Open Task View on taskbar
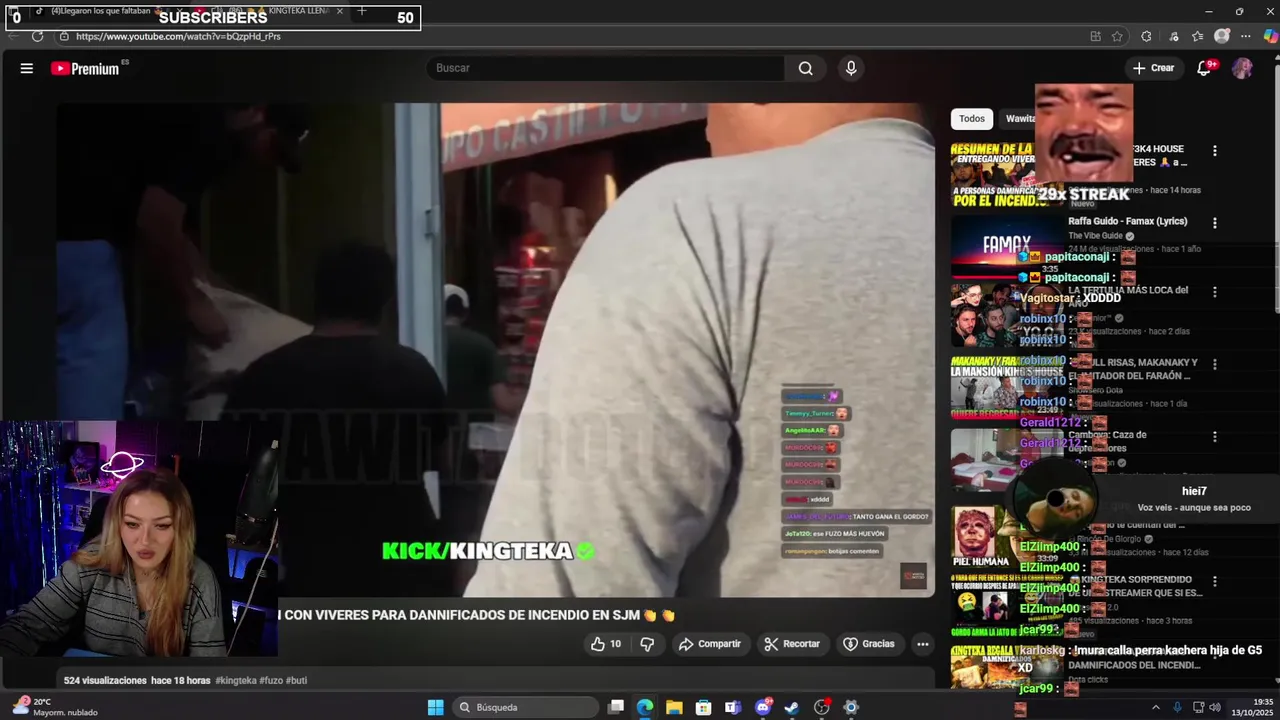Viewport: 1280px width, 720px height. point(616,707)
